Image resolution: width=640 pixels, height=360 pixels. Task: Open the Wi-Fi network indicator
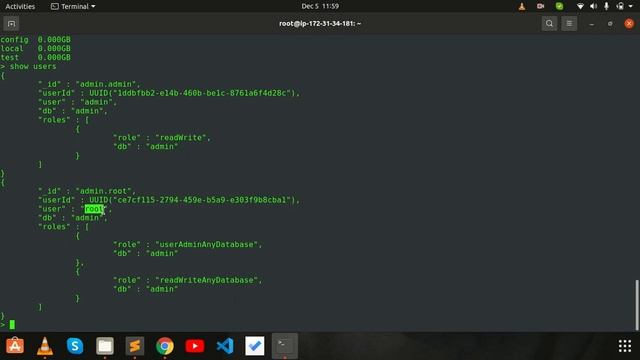click(580, 6)
